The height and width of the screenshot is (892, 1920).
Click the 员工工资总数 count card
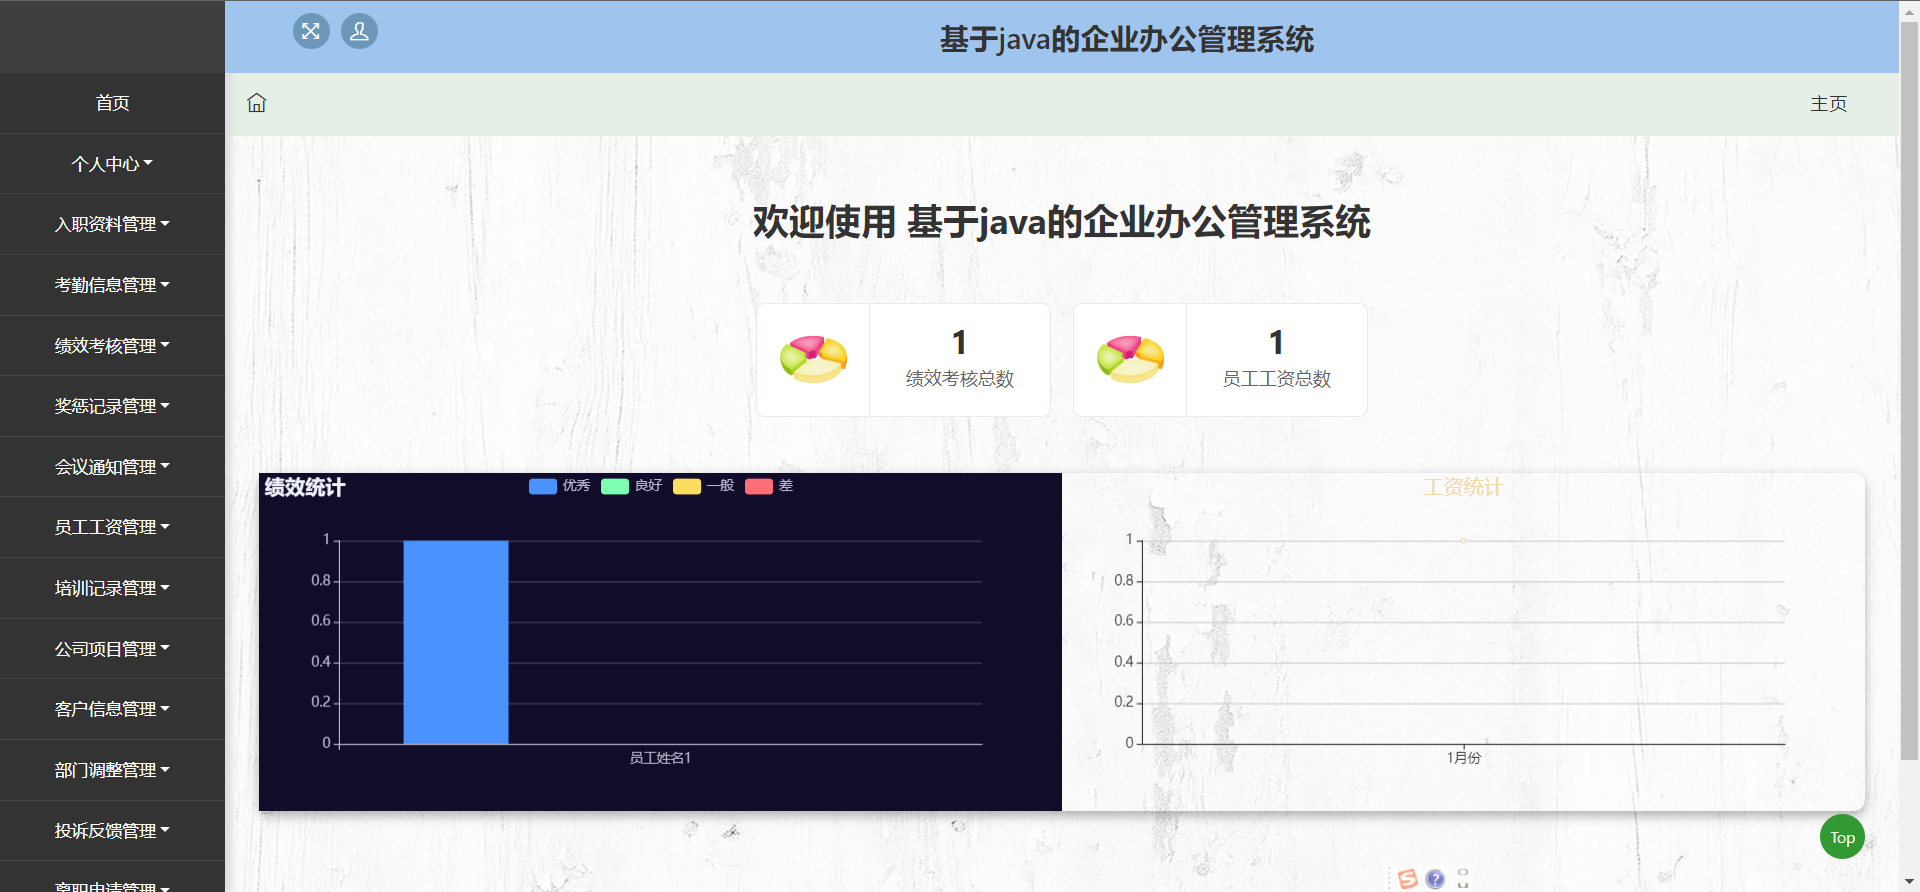1220,360
